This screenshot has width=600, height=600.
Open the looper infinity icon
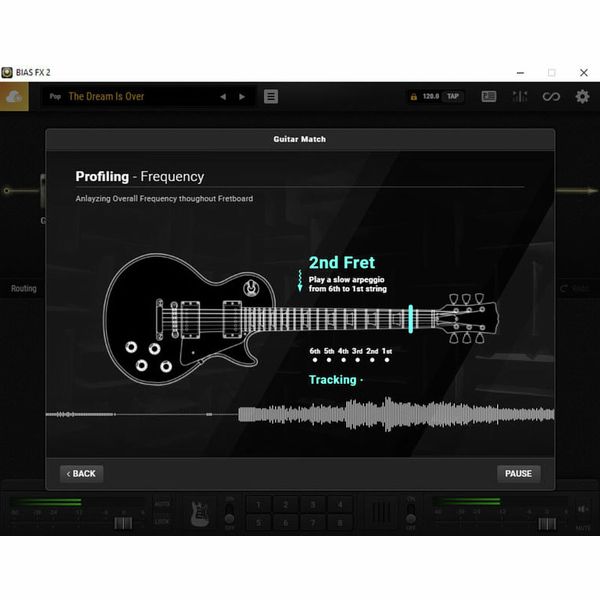coord(551,97)
